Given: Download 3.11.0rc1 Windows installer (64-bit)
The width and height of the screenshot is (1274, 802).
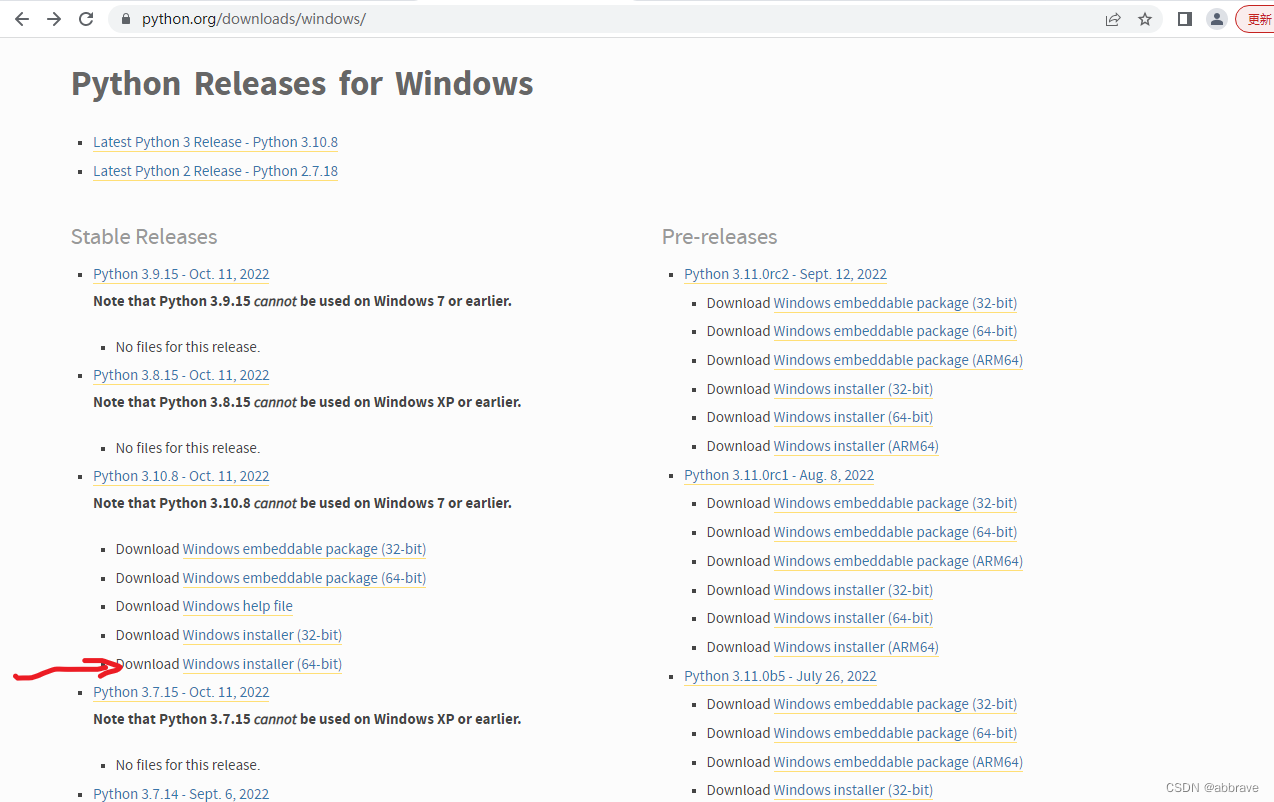Looking at the screenshot, I should tap(853, 618).
